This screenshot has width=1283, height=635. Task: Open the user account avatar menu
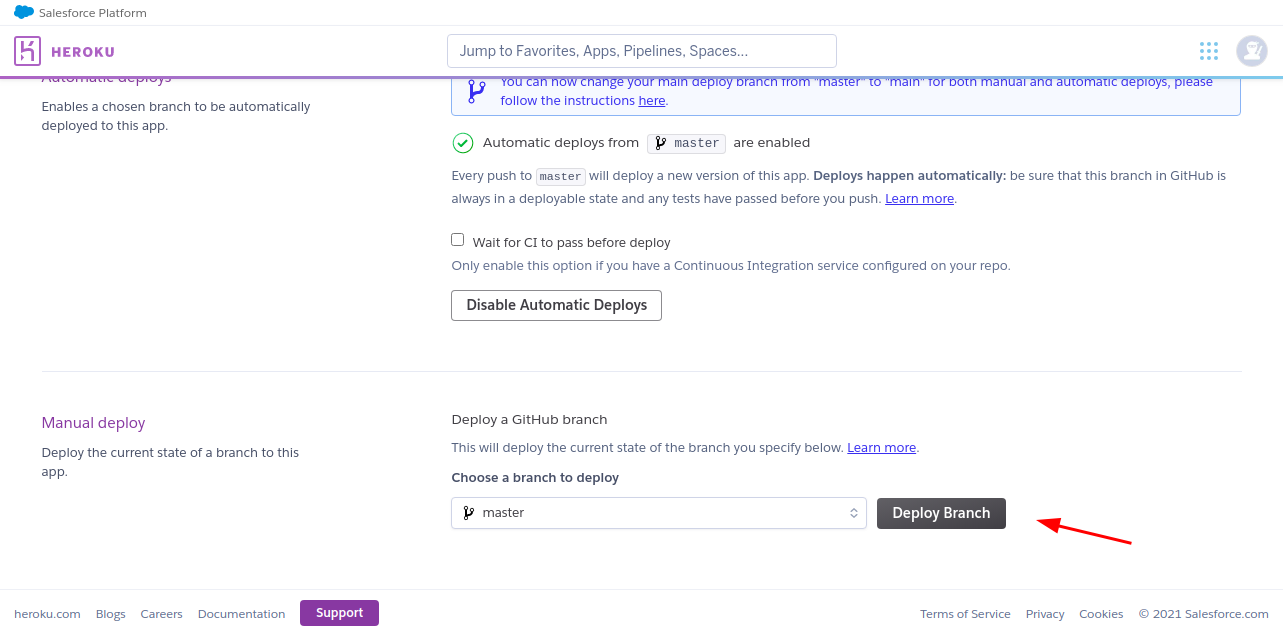[1251, 51]
